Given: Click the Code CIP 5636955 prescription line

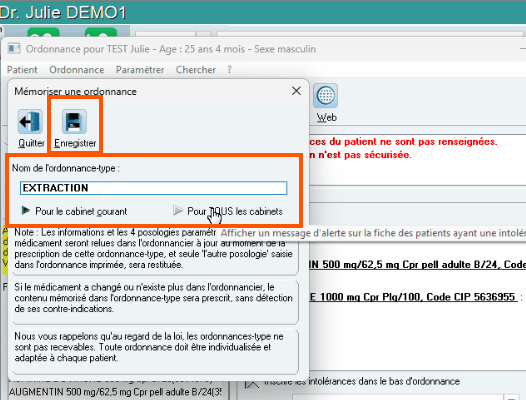Looking at the screenshot, I should tap(415, 297).
